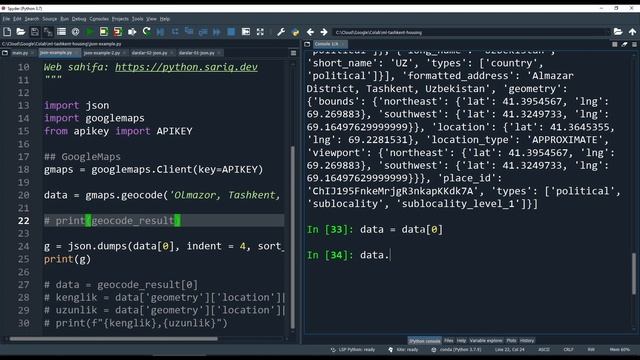Click the @ symbol finder icon
Screen dimensions: 640x360
pyautogui.click(x=76, y=32)
